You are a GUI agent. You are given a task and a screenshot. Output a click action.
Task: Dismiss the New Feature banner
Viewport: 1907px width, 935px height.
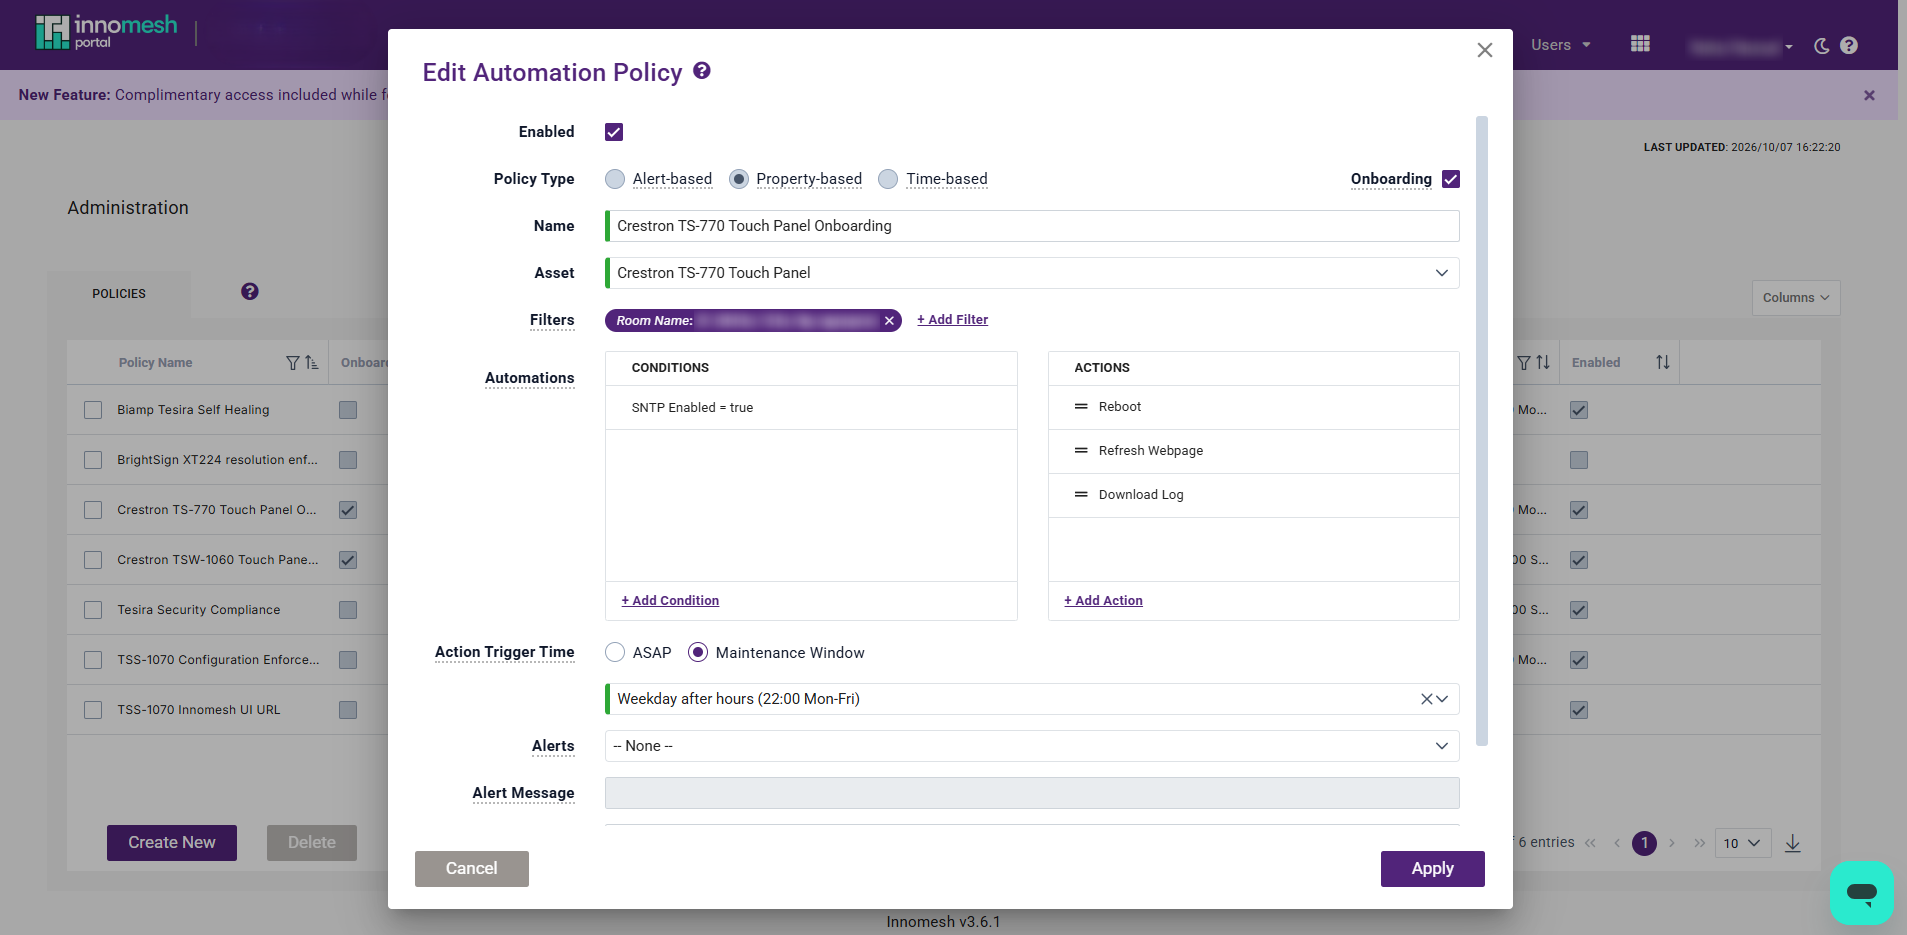(x=1869, y=95)
